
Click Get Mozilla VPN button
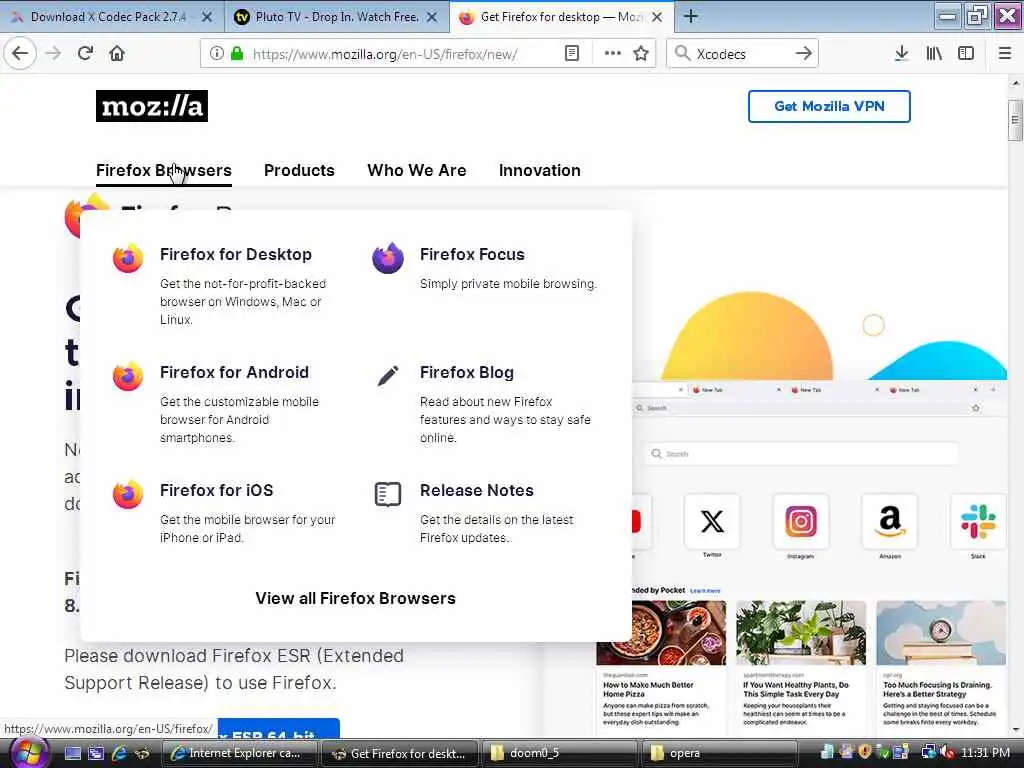(x=829, y=106)
